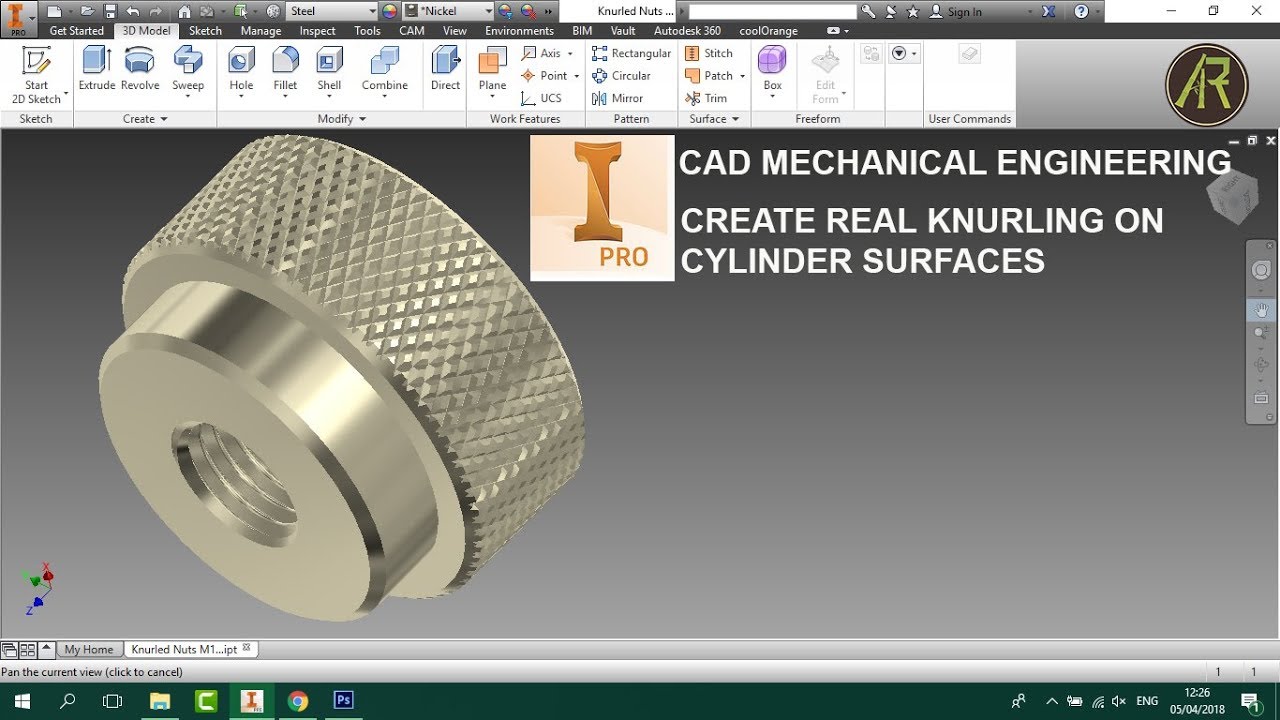The height and width of the screenshot is (720, 1280).
Task: Open File Explorer from the taskbar
Action: [160, 701]
